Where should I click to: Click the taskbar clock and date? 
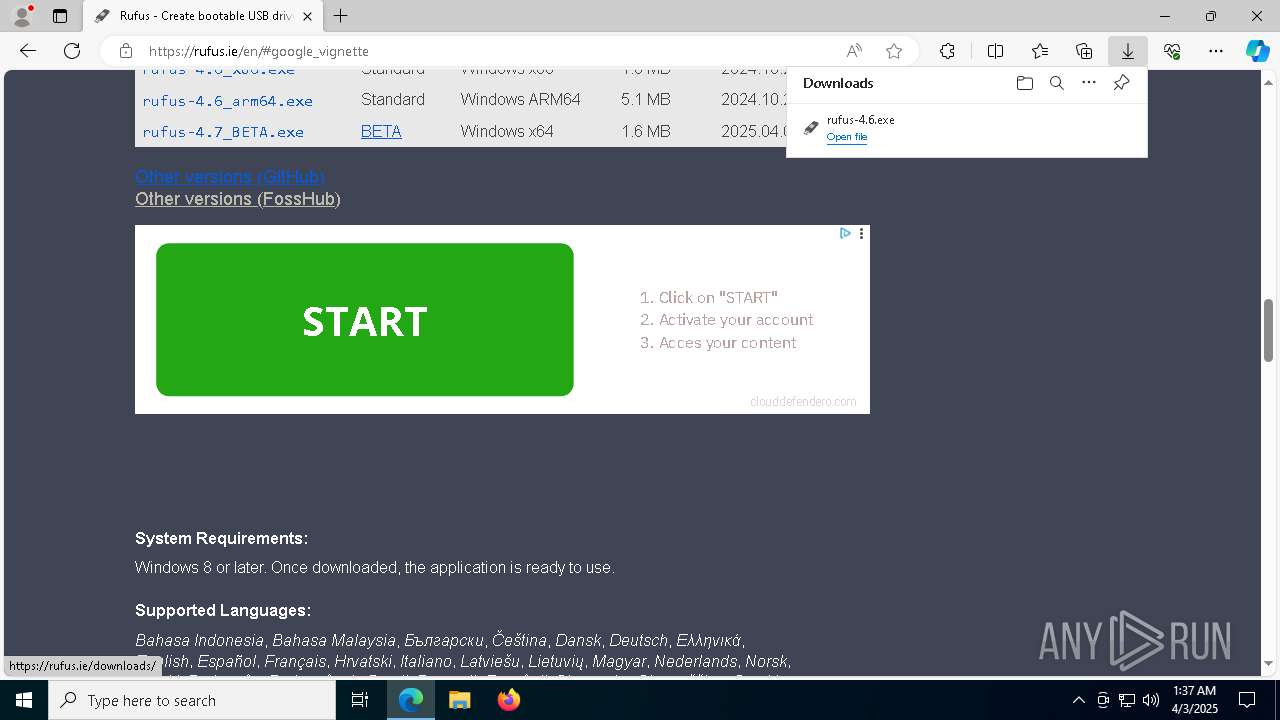point(1195,700)
